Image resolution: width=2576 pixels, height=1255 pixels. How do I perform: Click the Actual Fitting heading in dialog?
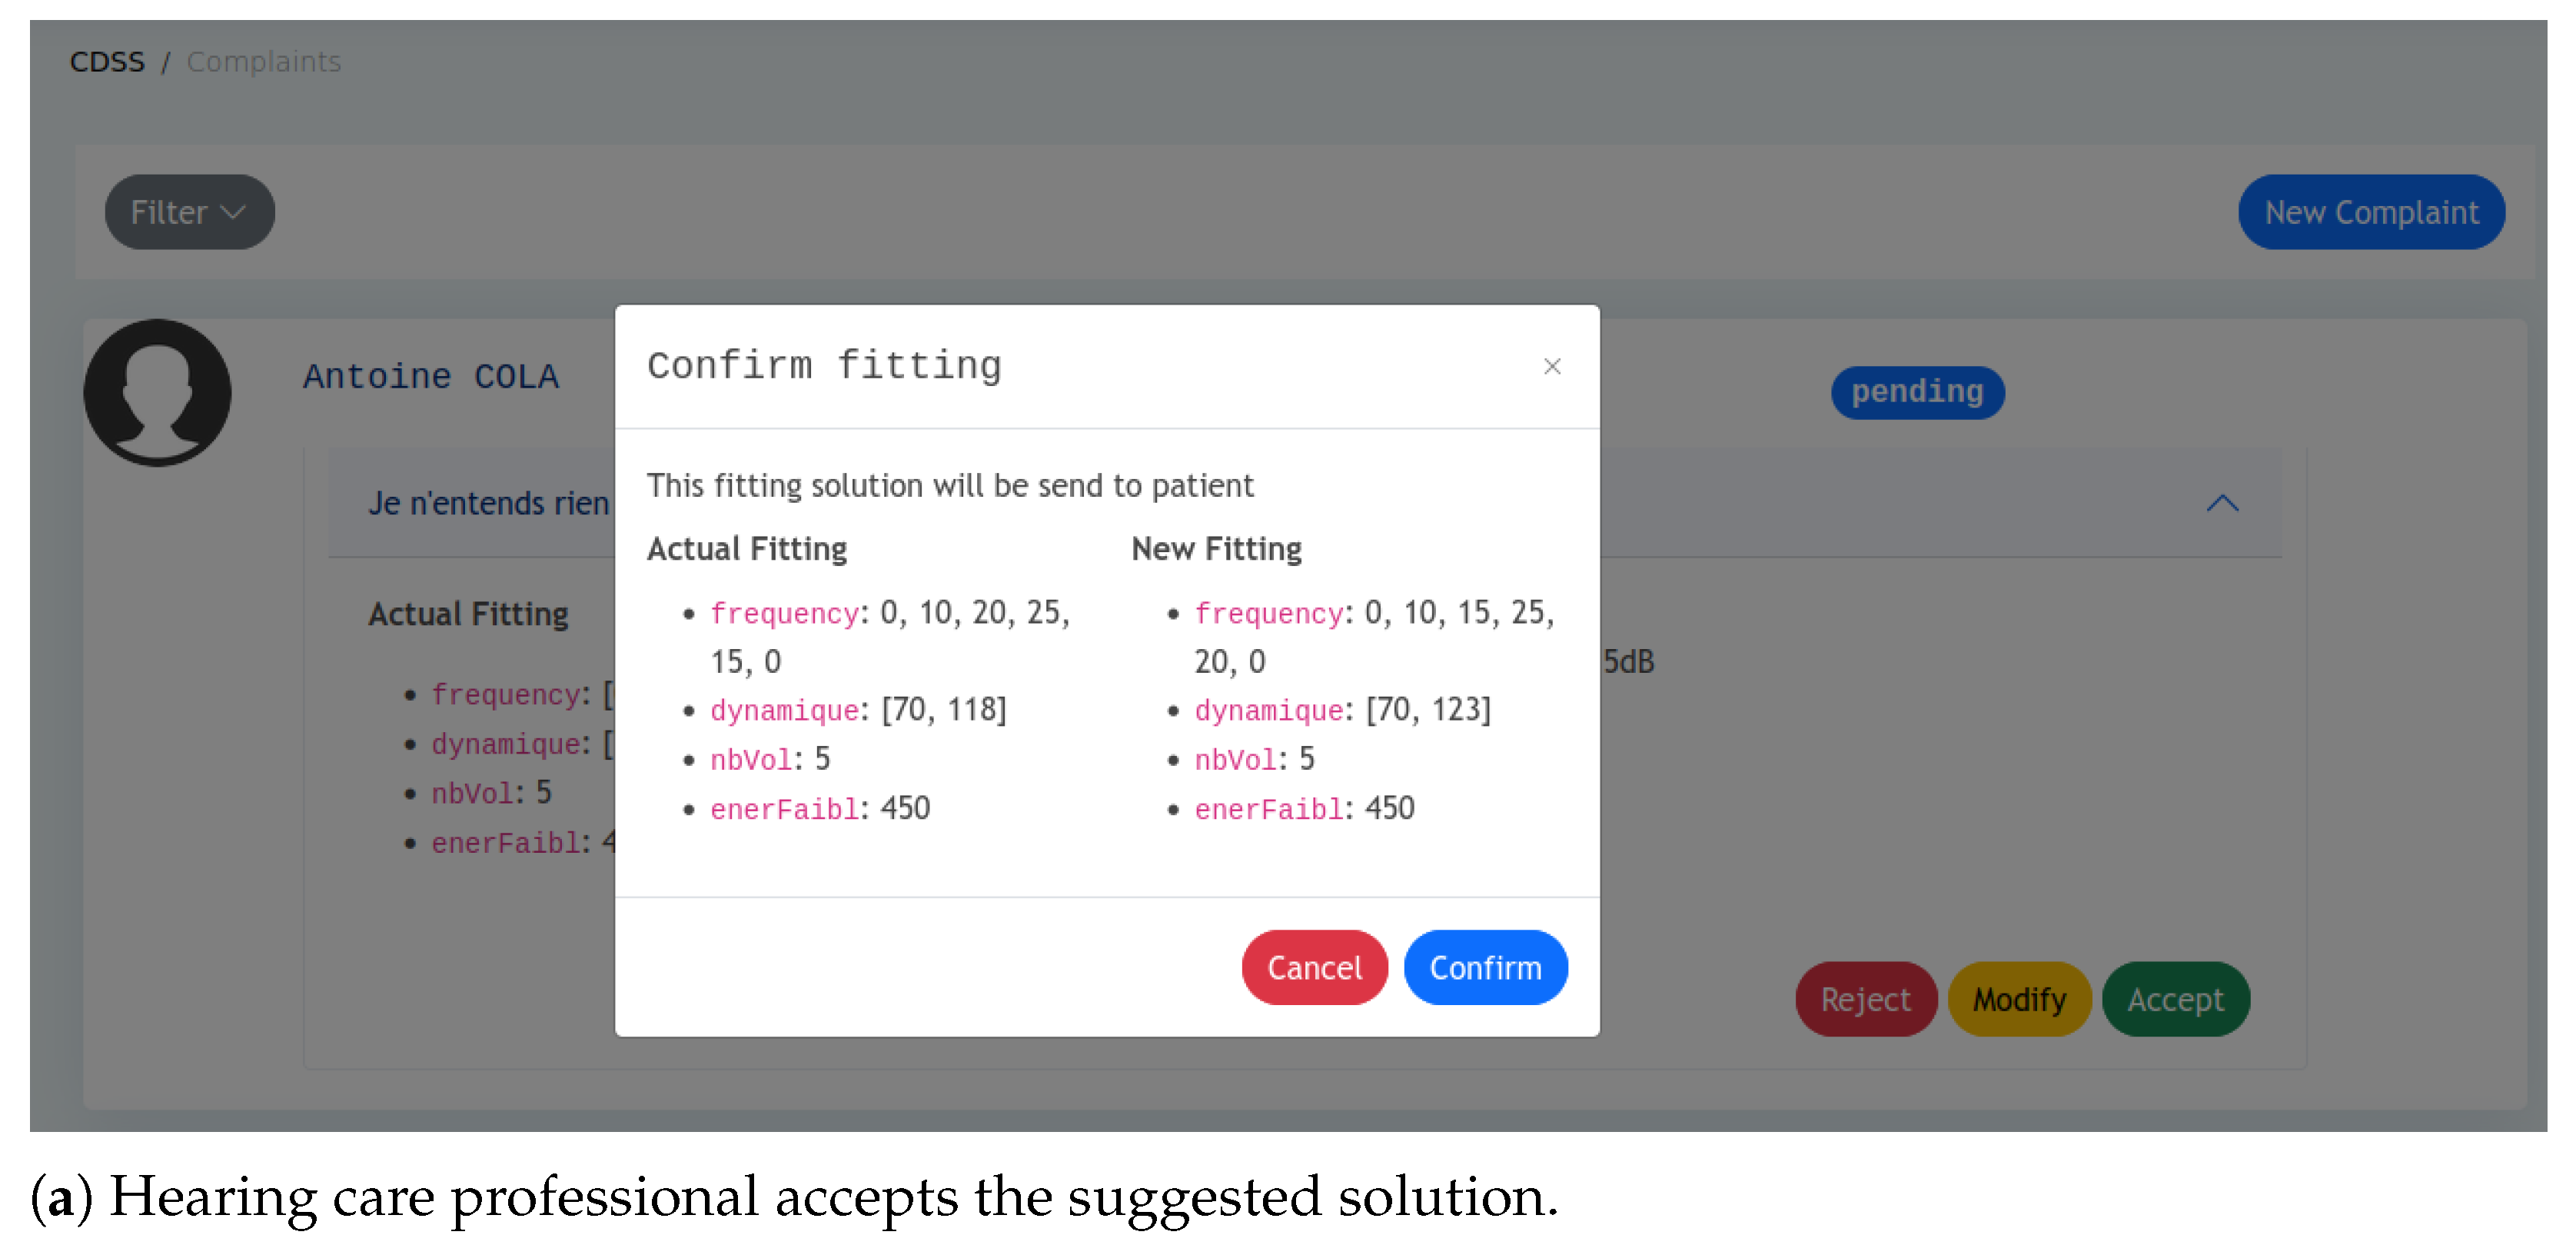pyautogui.click(x=747, y=549)
